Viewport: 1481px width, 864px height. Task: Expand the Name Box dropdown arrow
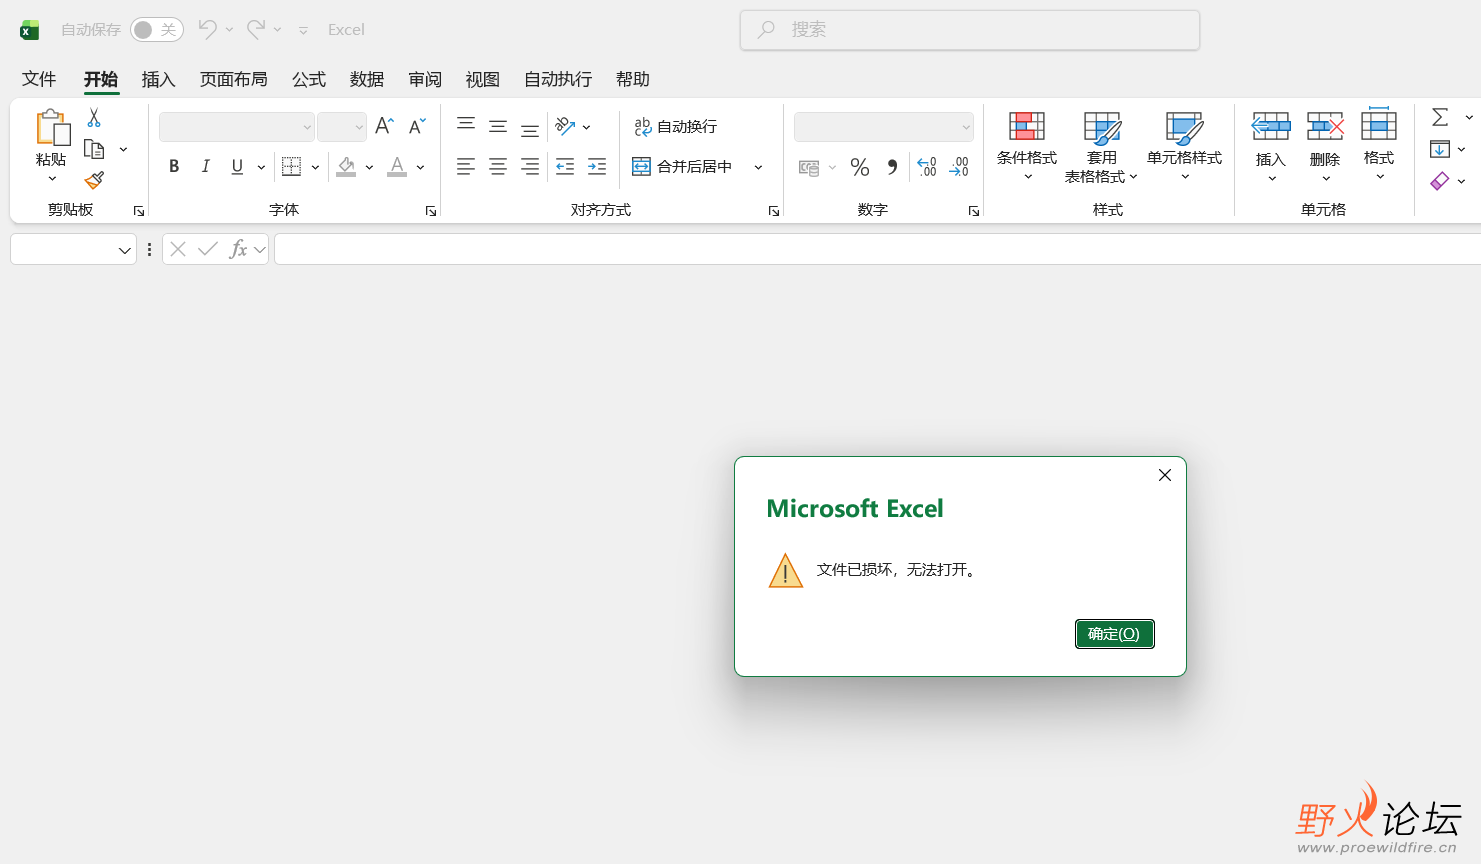[125, 250]
